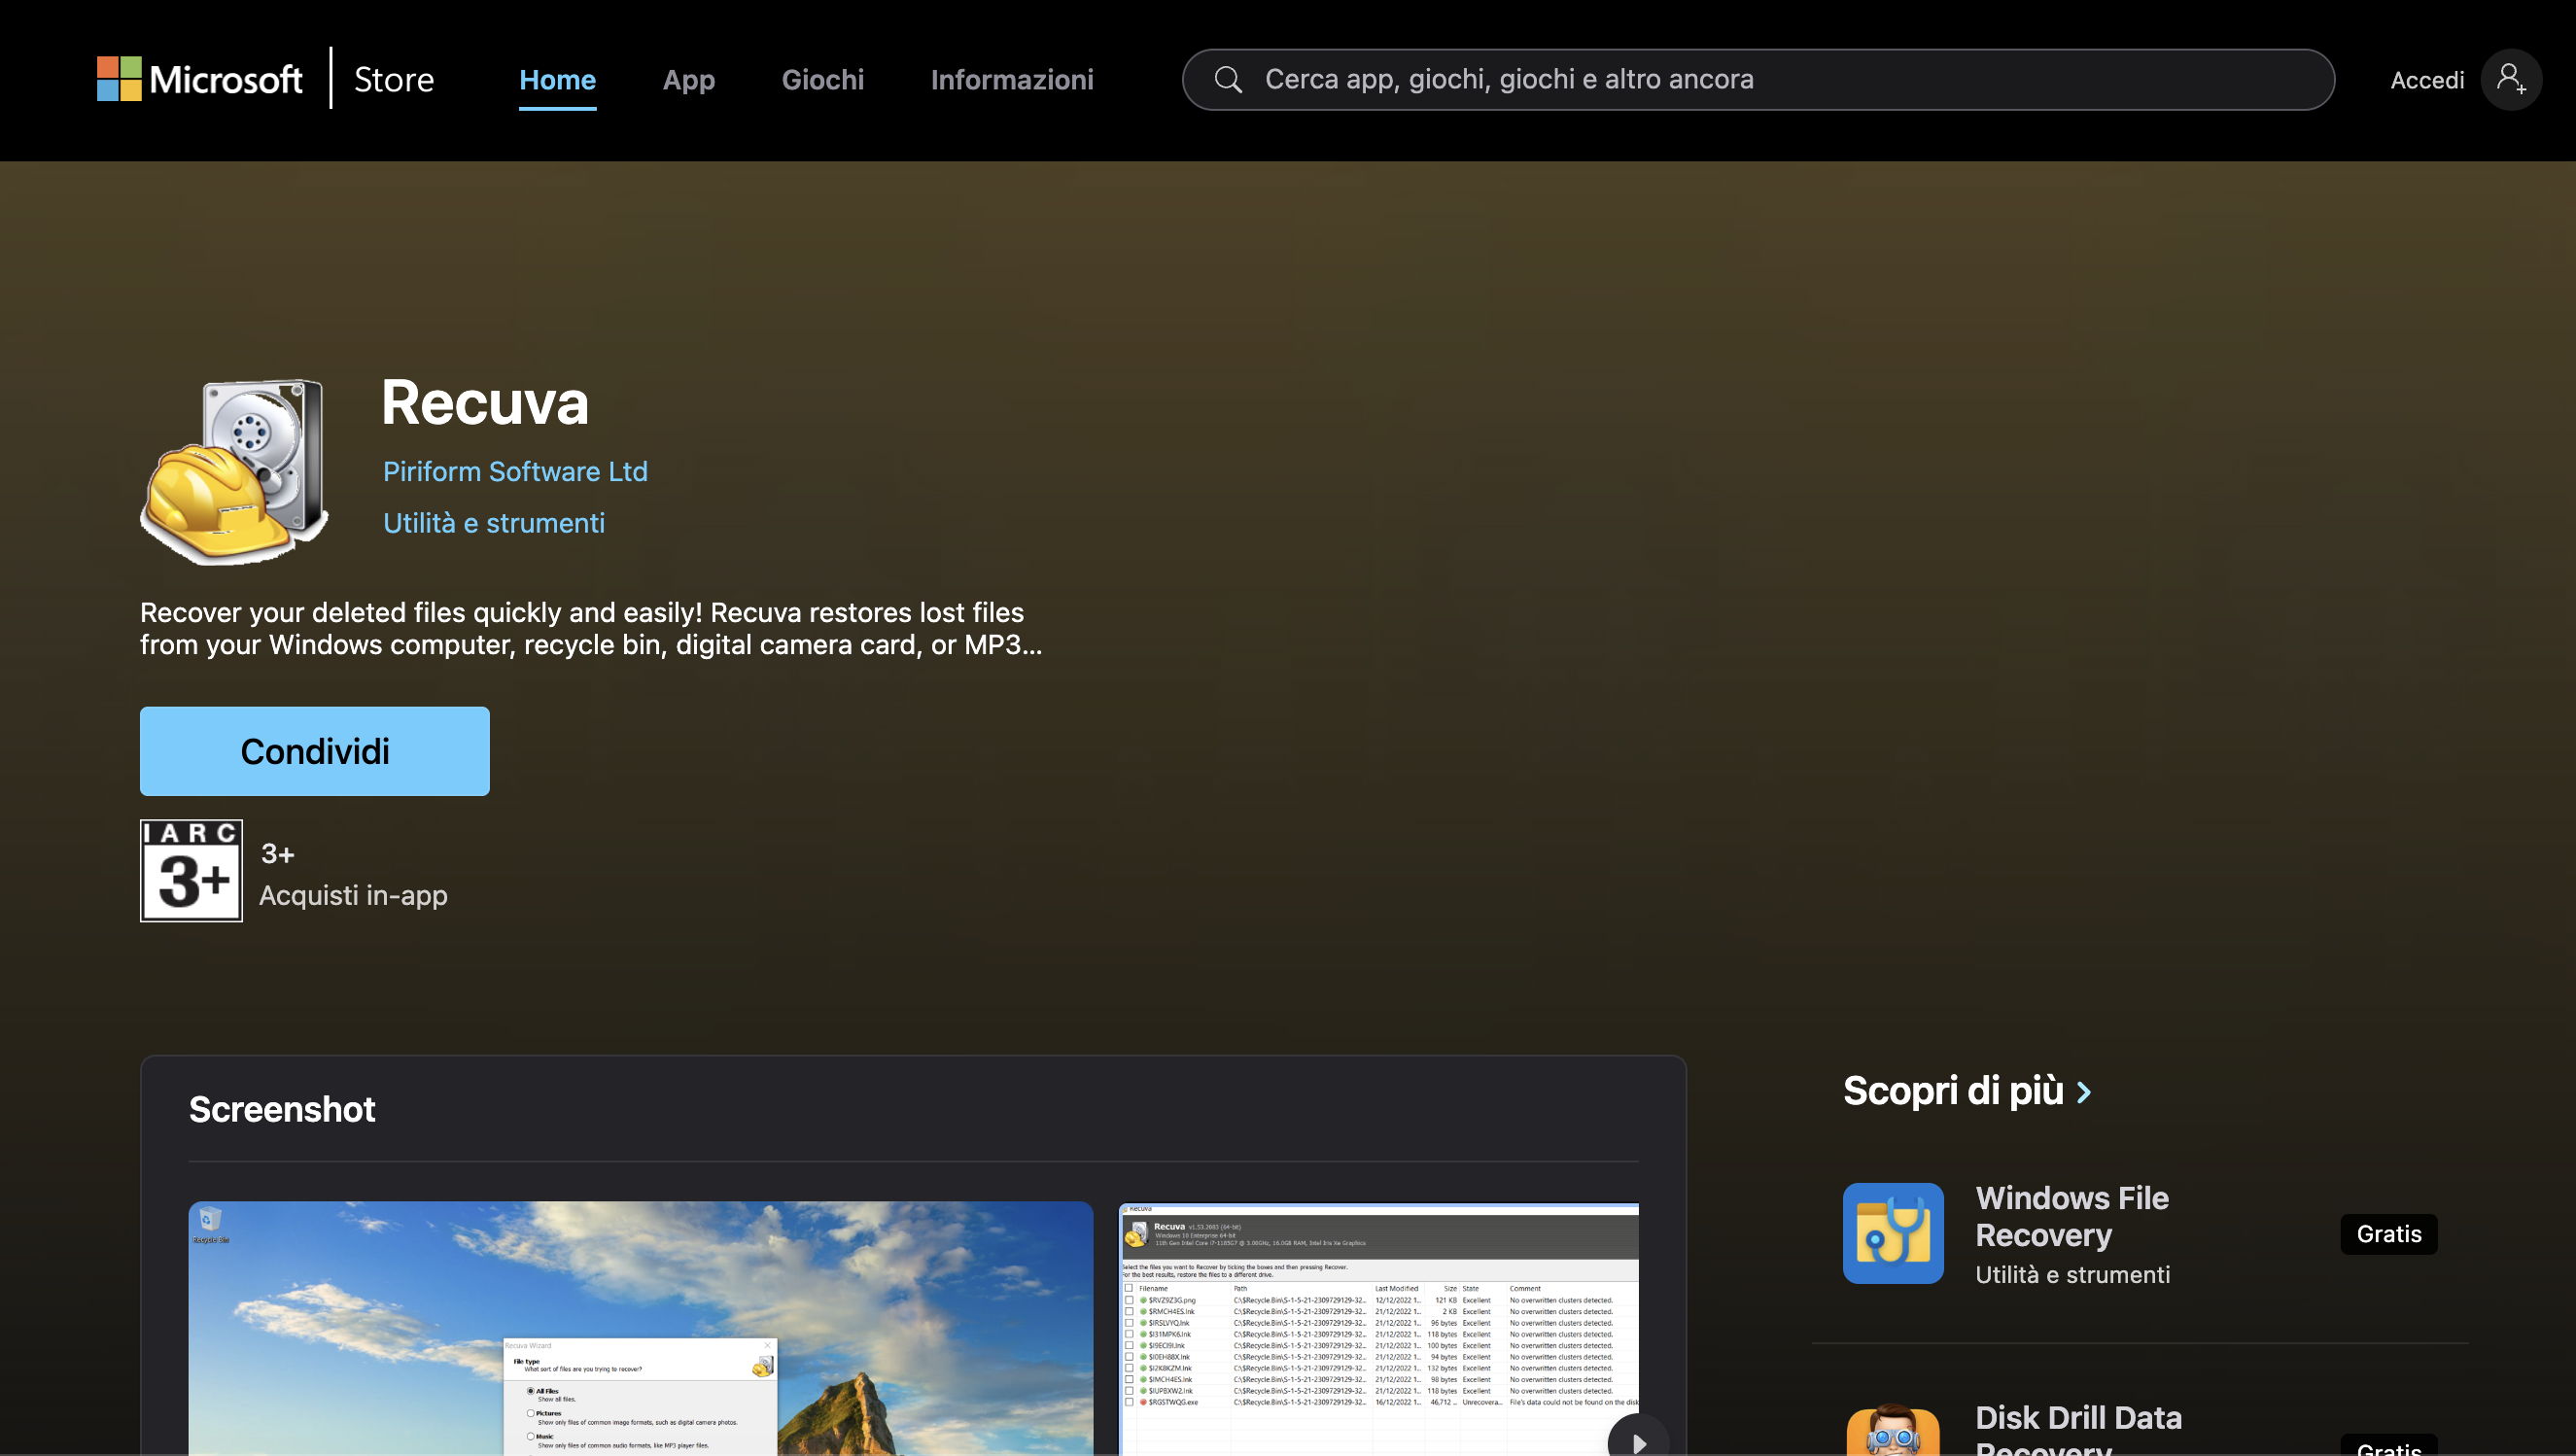Click Accedi sign-in link
This screenshot has height=1456, width=2576.
[2426, 80]
